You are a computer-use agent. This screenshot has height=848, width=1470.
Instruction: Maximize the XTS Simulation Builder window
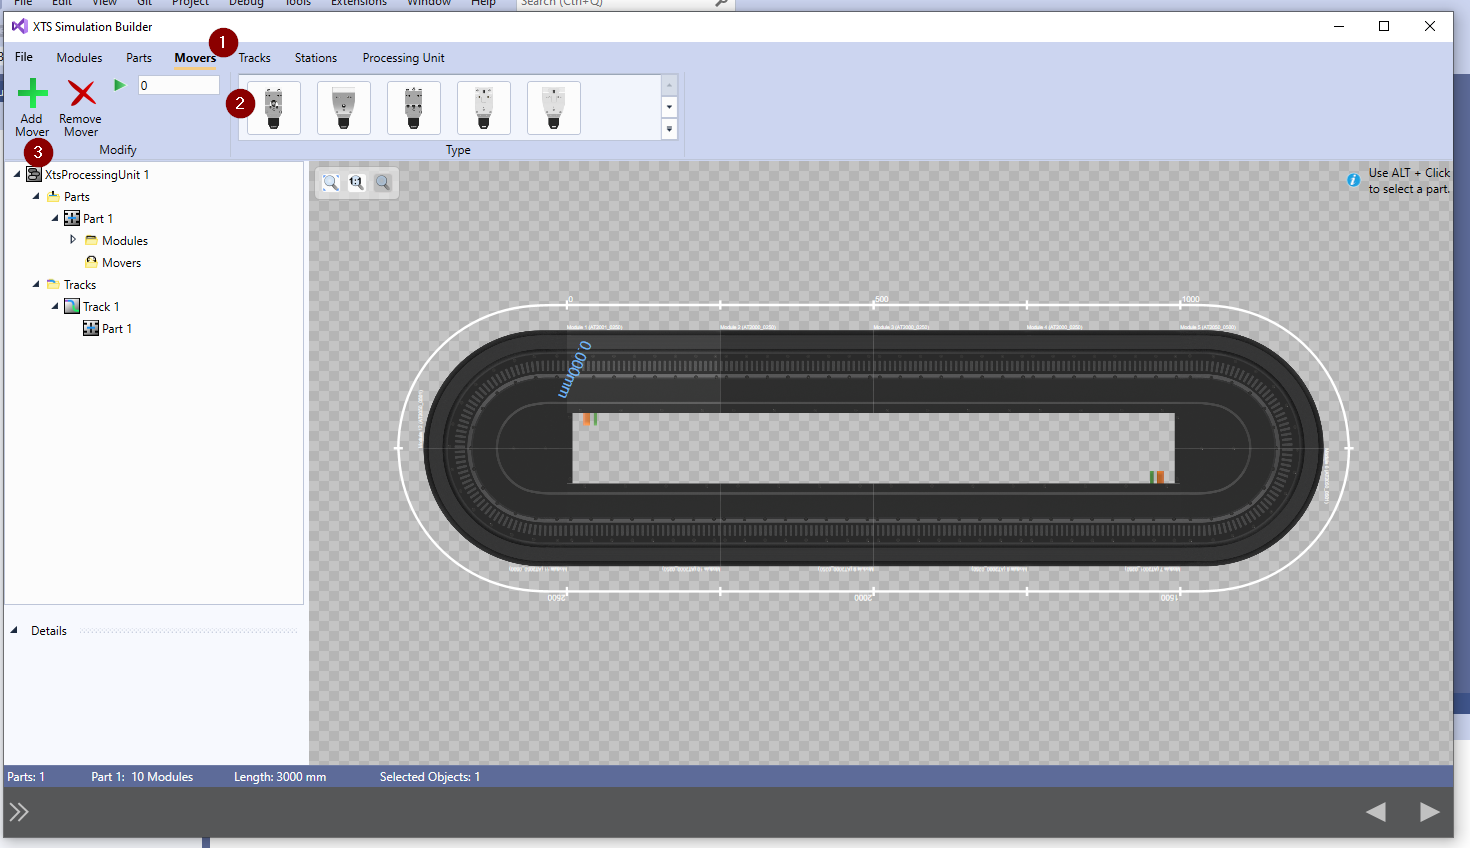(1384, 26)
